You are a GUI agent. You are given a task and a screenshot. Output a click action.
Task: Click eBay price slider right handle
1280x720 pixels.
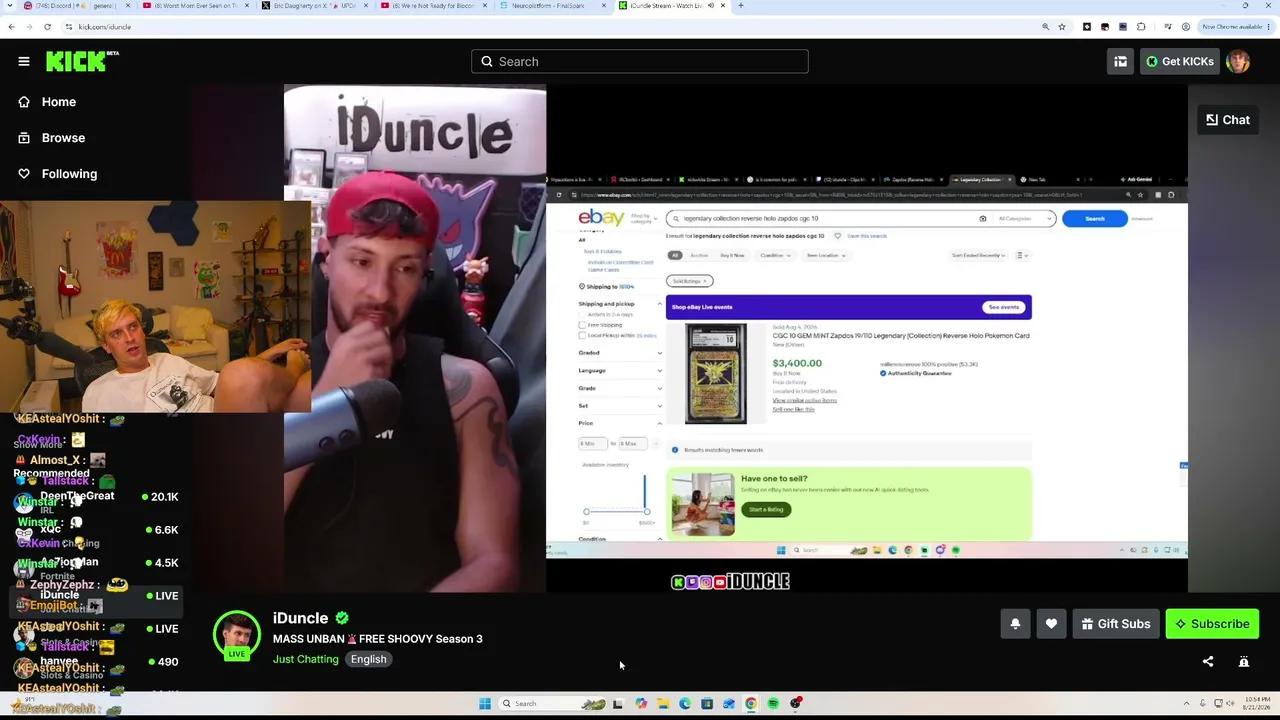646,512
